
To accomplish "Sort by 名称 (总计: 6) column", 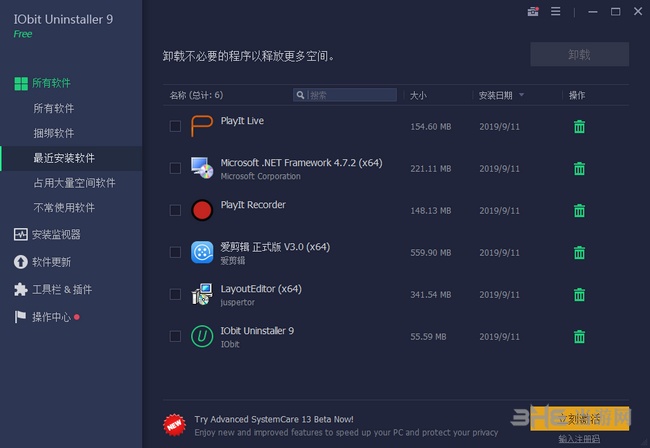I will coord(196,95).
